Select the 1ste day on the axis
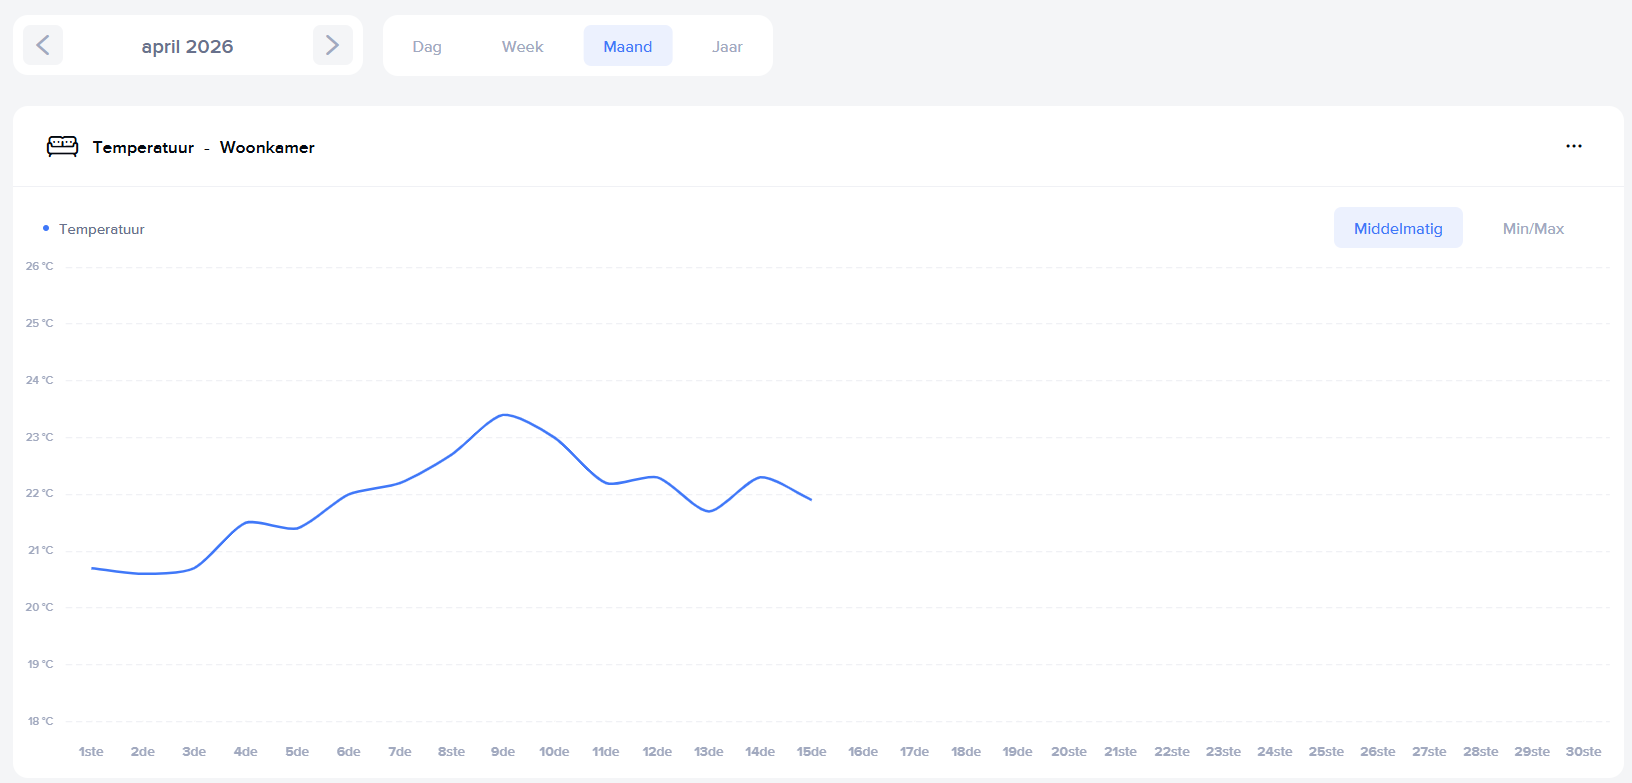1632x783 pixels. tap(91, 751)
